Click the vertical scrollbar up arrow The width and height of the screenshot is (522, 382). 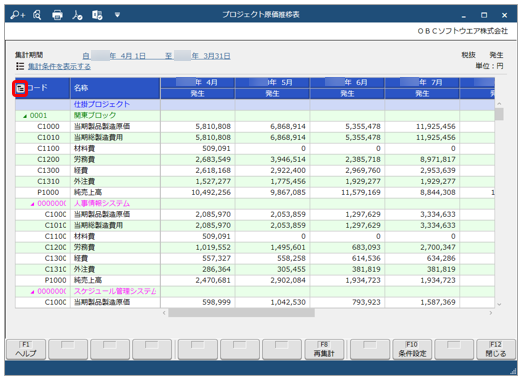click(x=499, y=104)
